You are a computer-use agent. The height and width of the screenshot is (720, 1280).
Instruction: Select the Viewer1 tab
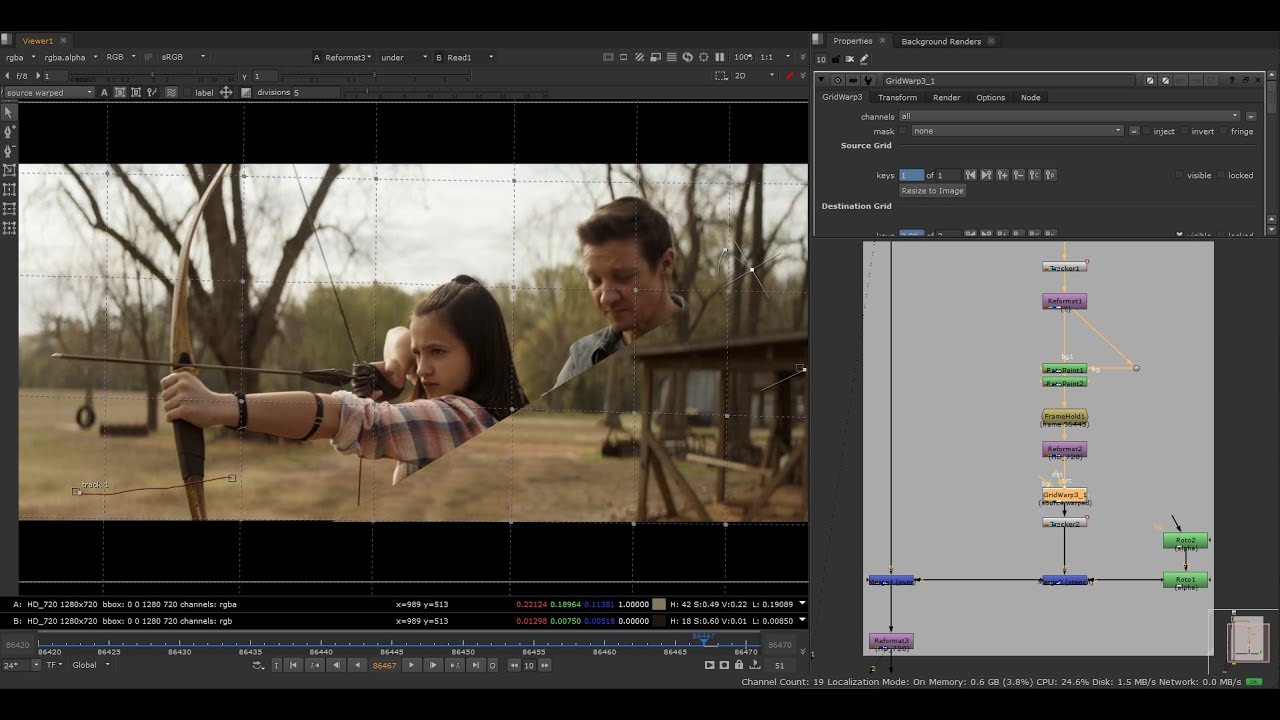[x=38, y=41]
